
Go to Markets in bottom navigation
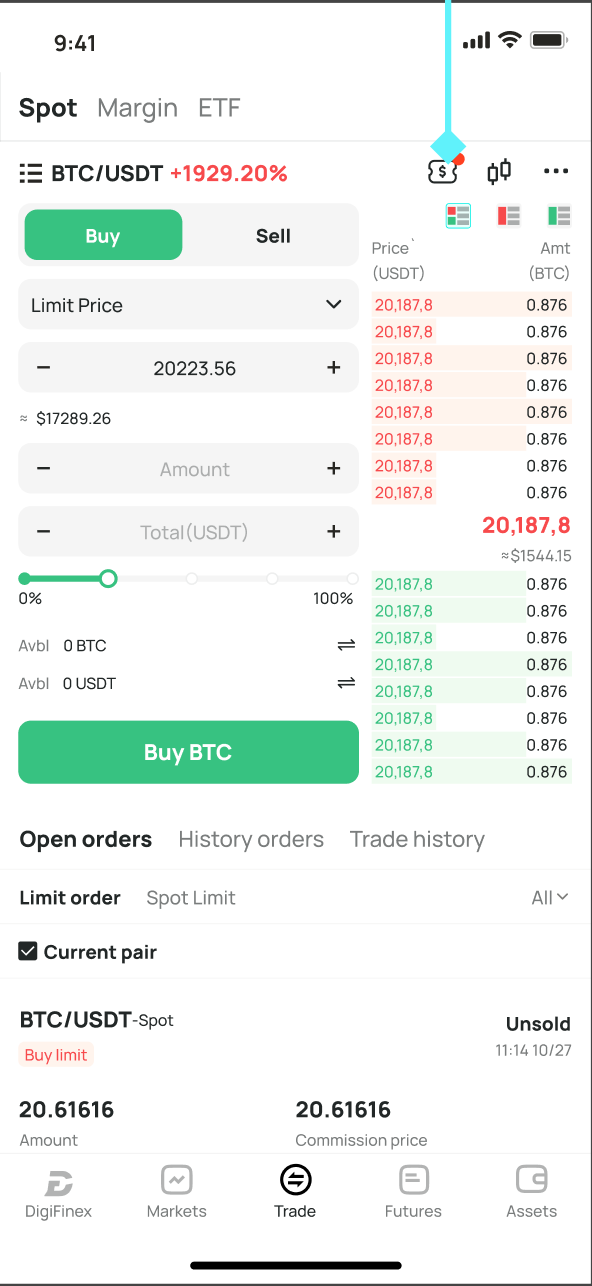click(177, 1192)
